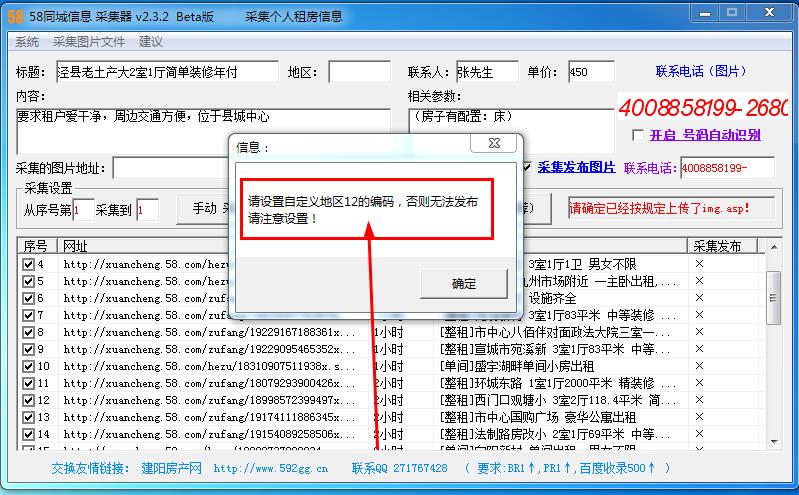Toggle the checkbox for row 4
This screenshot has width=799, height=495.
pyautogui.click(x=28, y=264)
